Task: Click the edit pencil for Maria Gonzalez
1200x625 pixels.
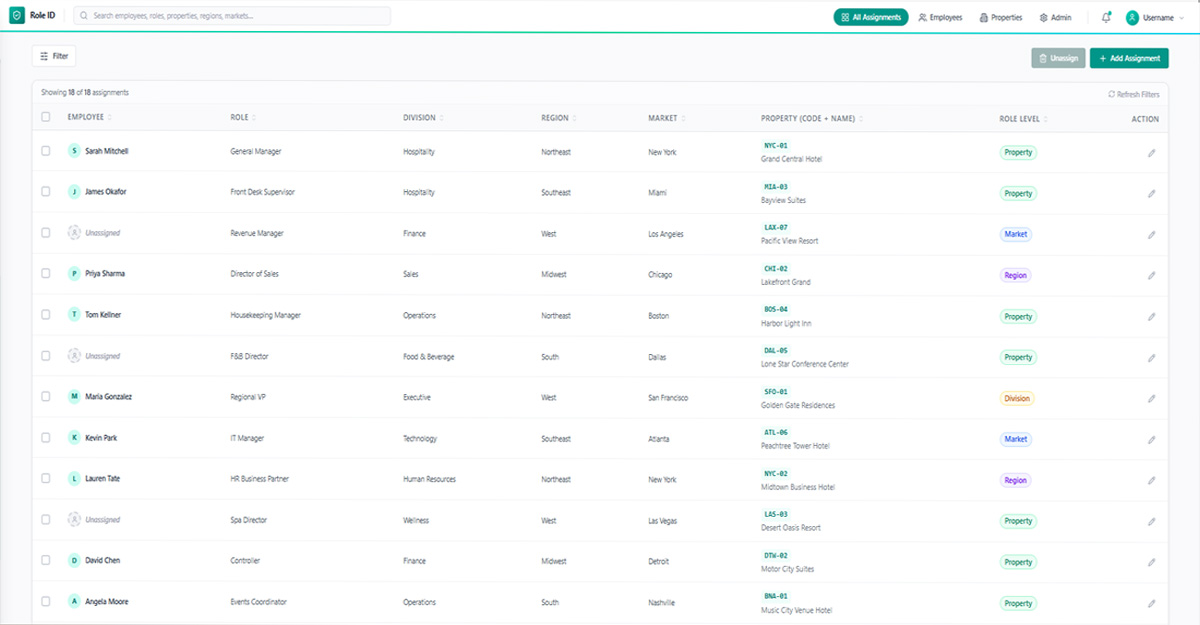Action: (1151, 399)
